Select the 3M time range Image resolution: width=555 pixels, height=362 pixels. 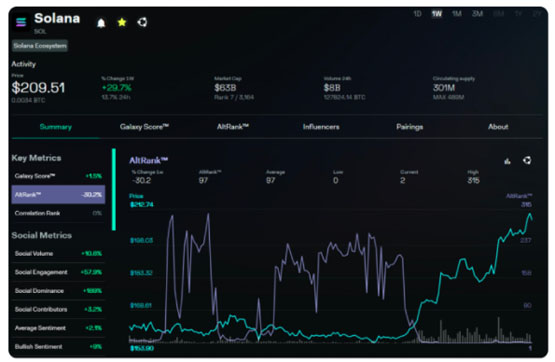[477, 14]
